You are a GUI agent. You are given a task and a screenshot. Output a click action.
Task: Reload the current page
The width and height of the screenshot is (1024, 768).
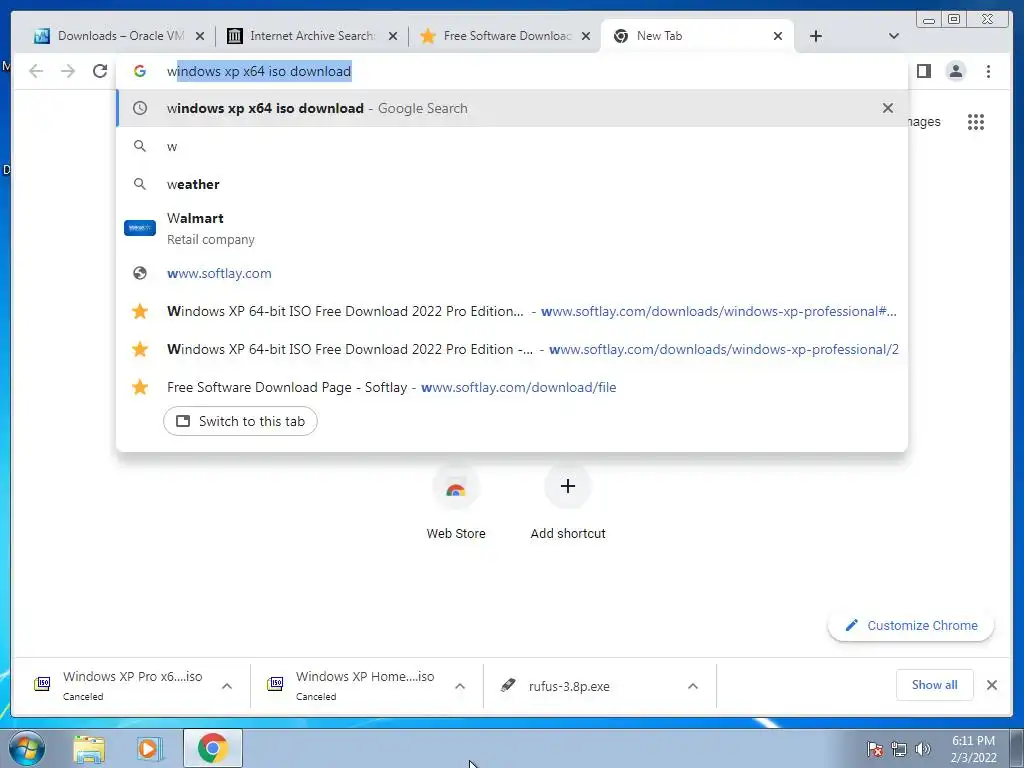[100, 71]
